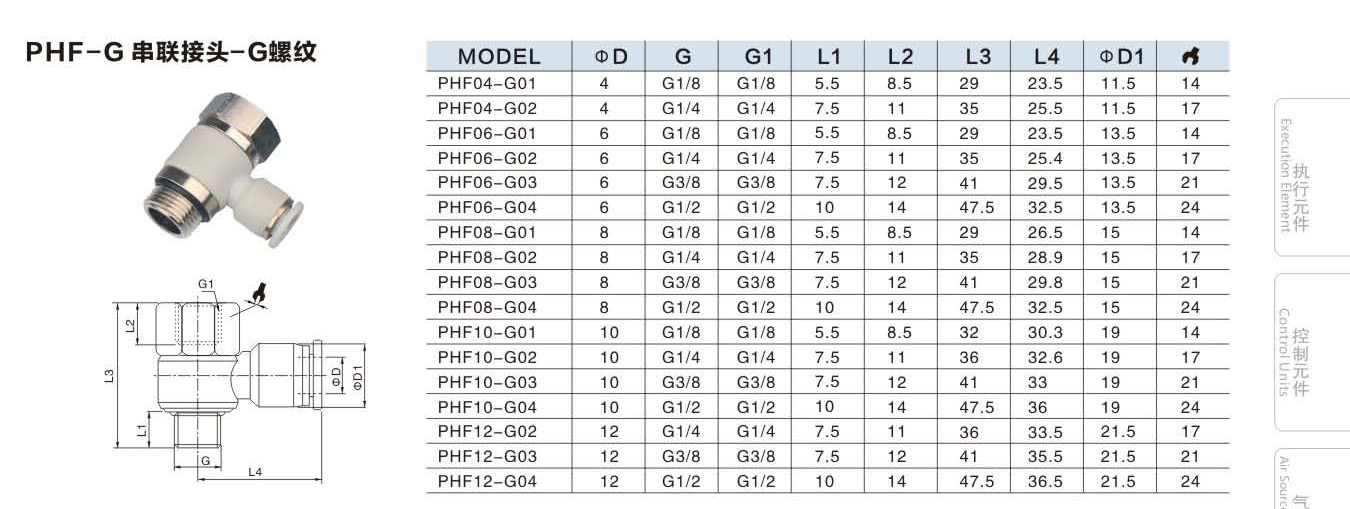
Task: Click the MODEL column header
Action: tap(498, 57)
